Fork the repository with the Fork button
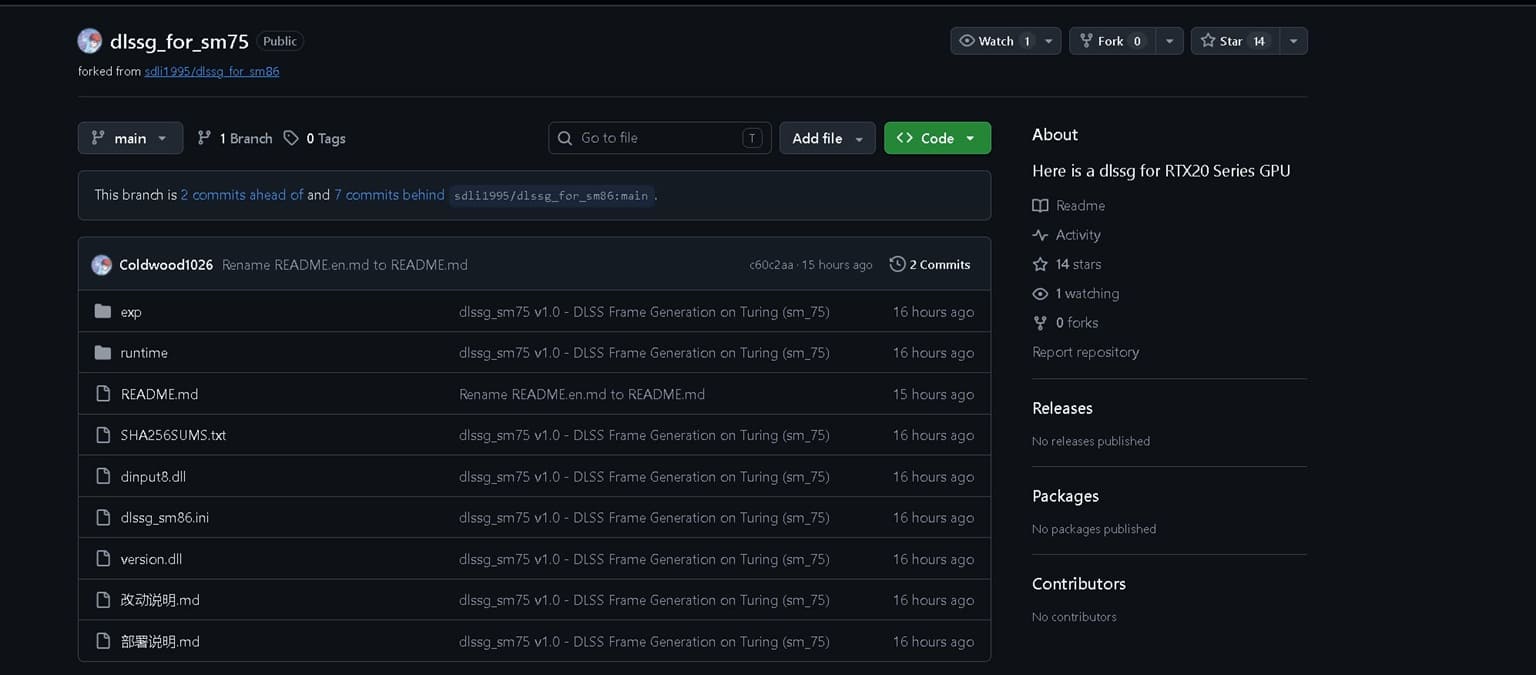This screenshot has width=1536, height=675. tap(1112, 41)
